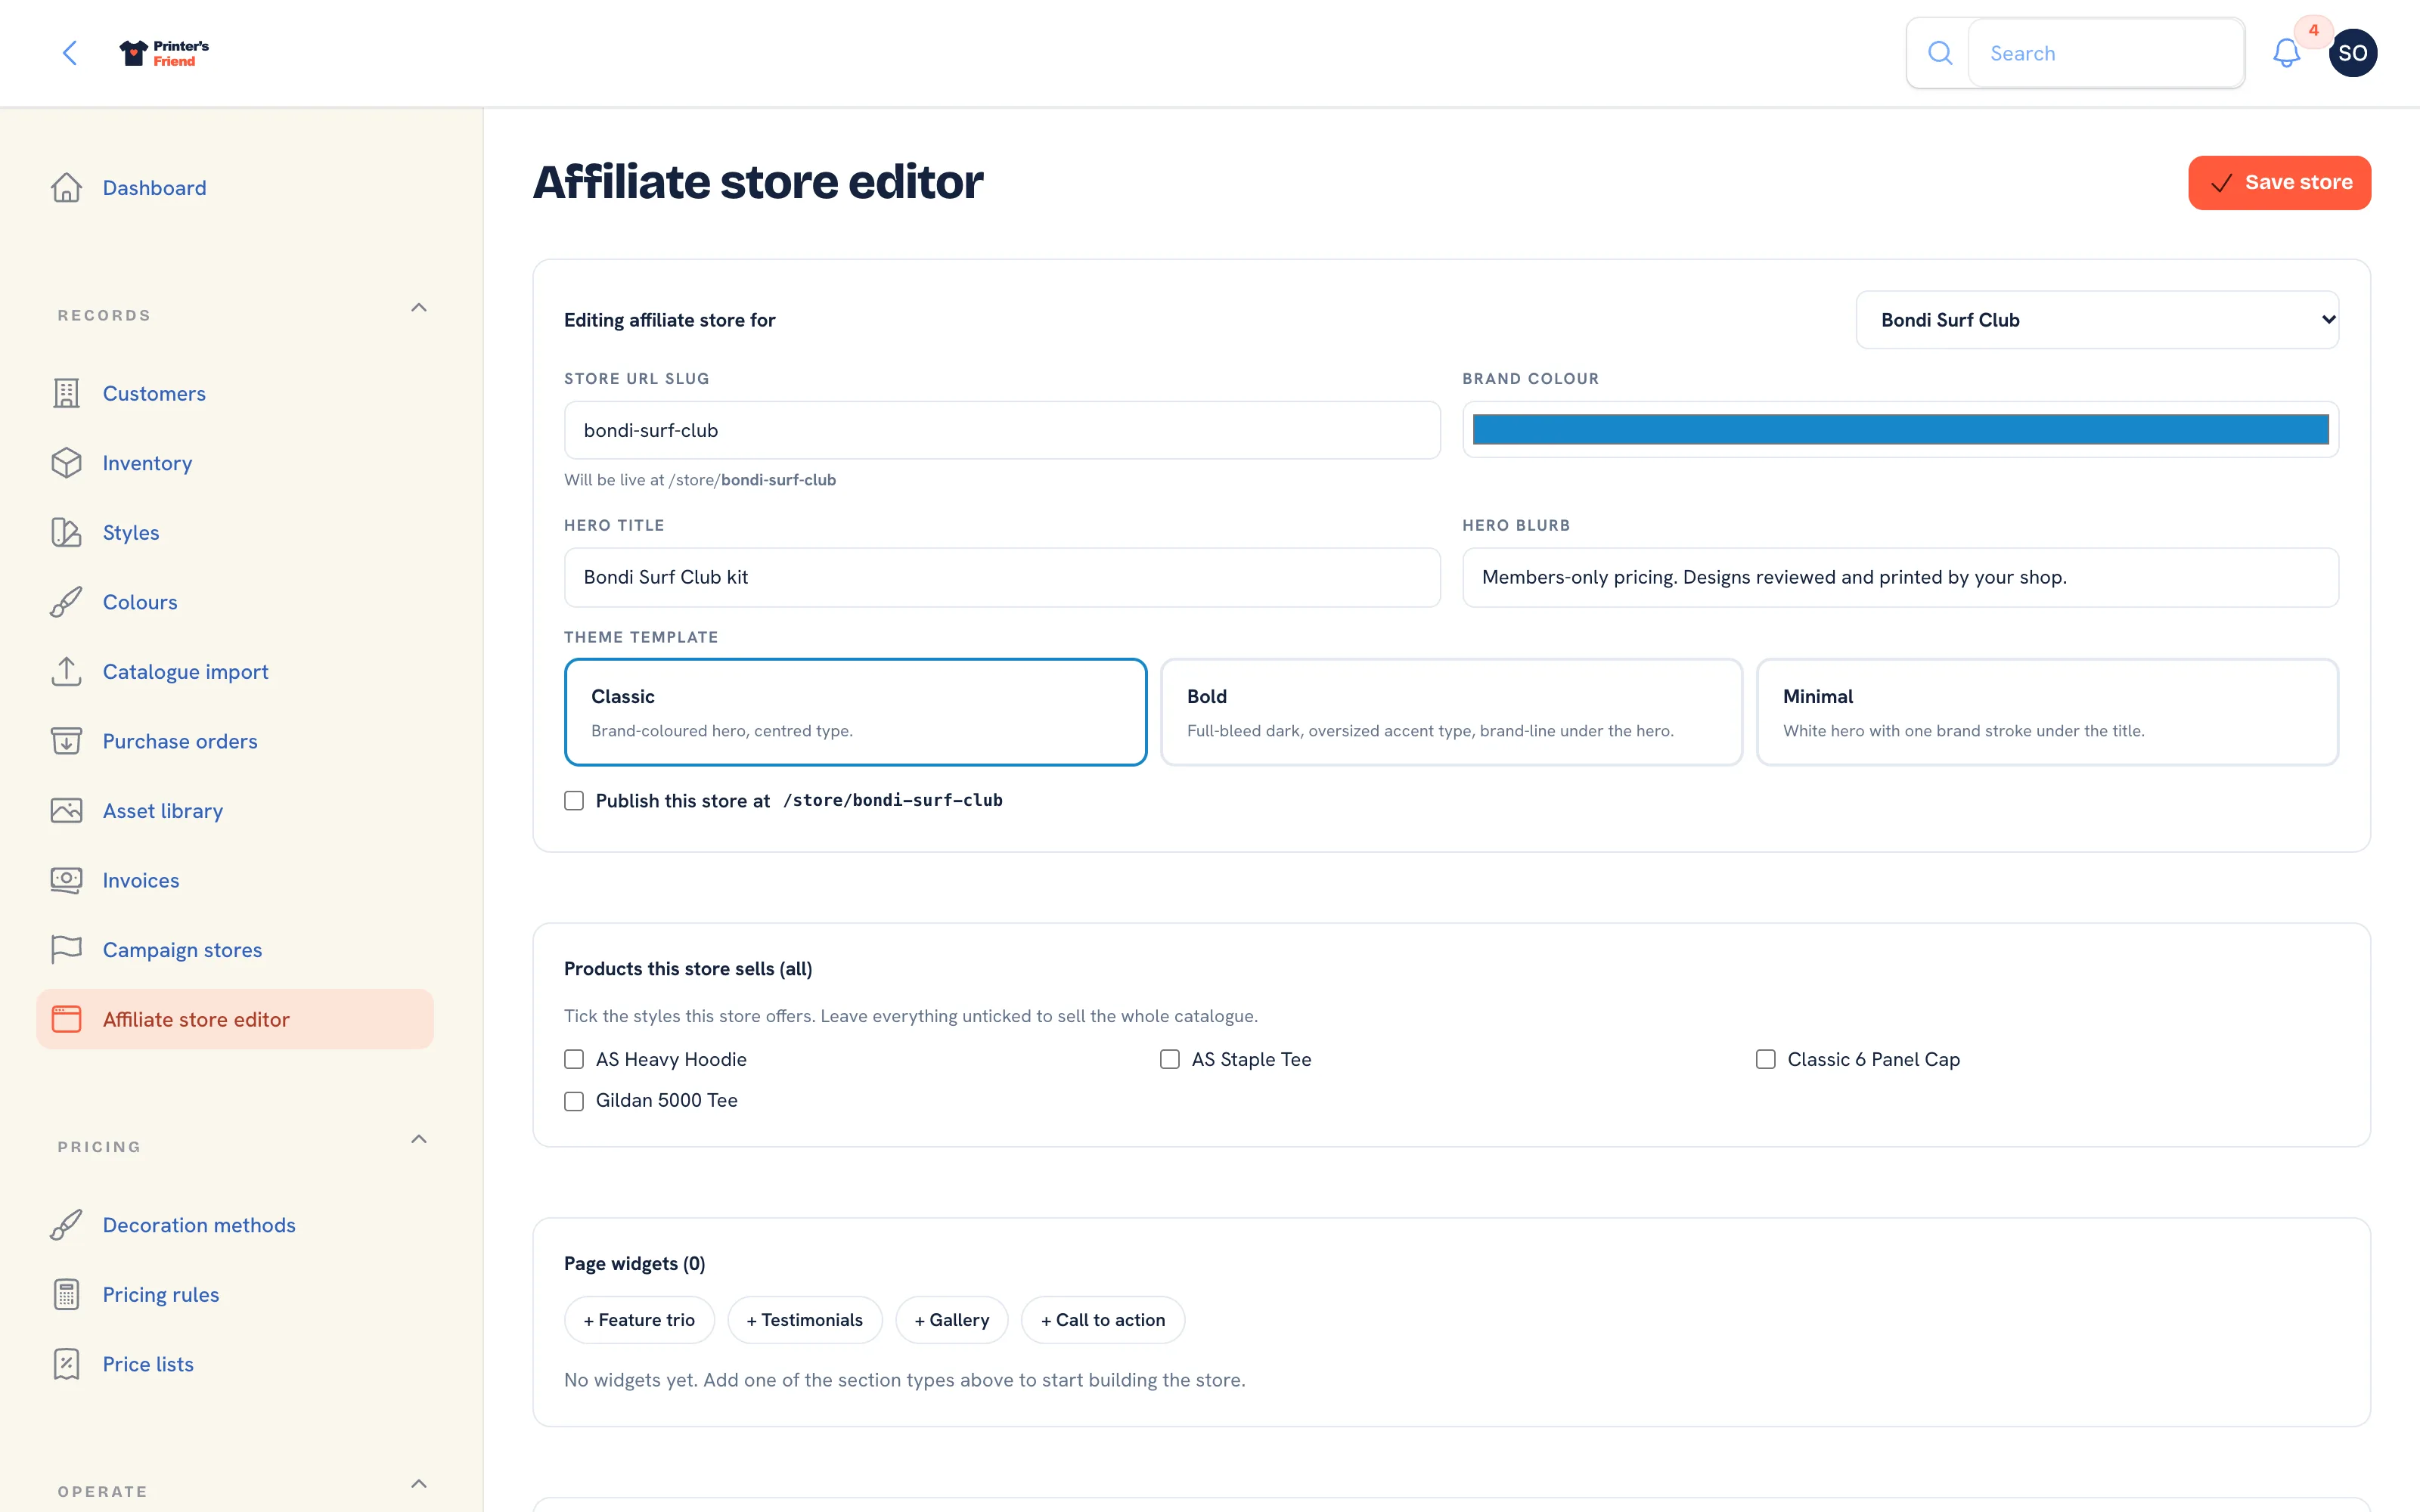Click the Campaign stores flag icon
This screenshot has height=1512, width=2420.
pos(67,950)
